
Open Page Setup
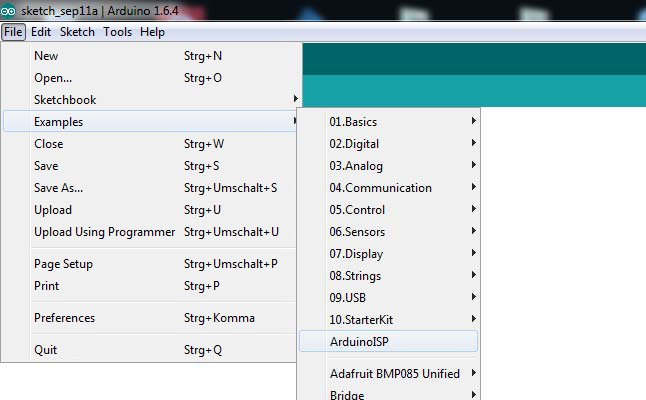(x=150, y=264)
